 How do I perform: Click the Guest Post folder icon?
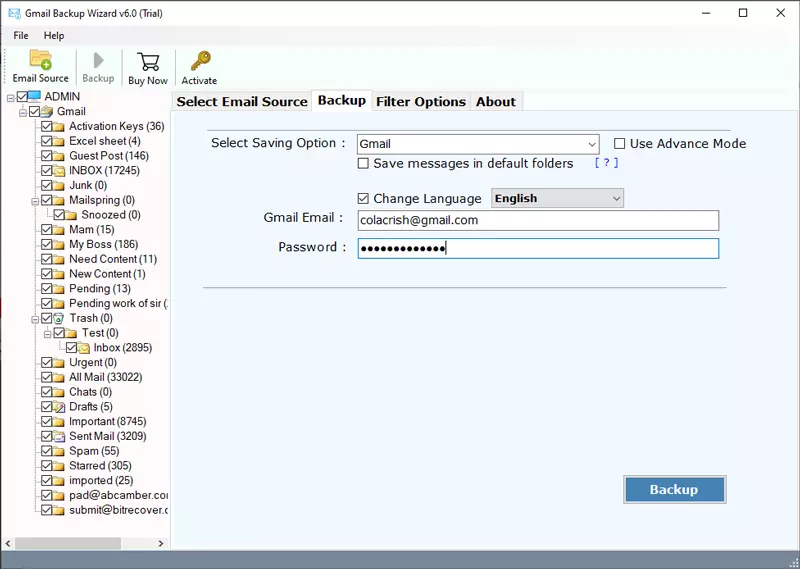[x=59, y=156]
